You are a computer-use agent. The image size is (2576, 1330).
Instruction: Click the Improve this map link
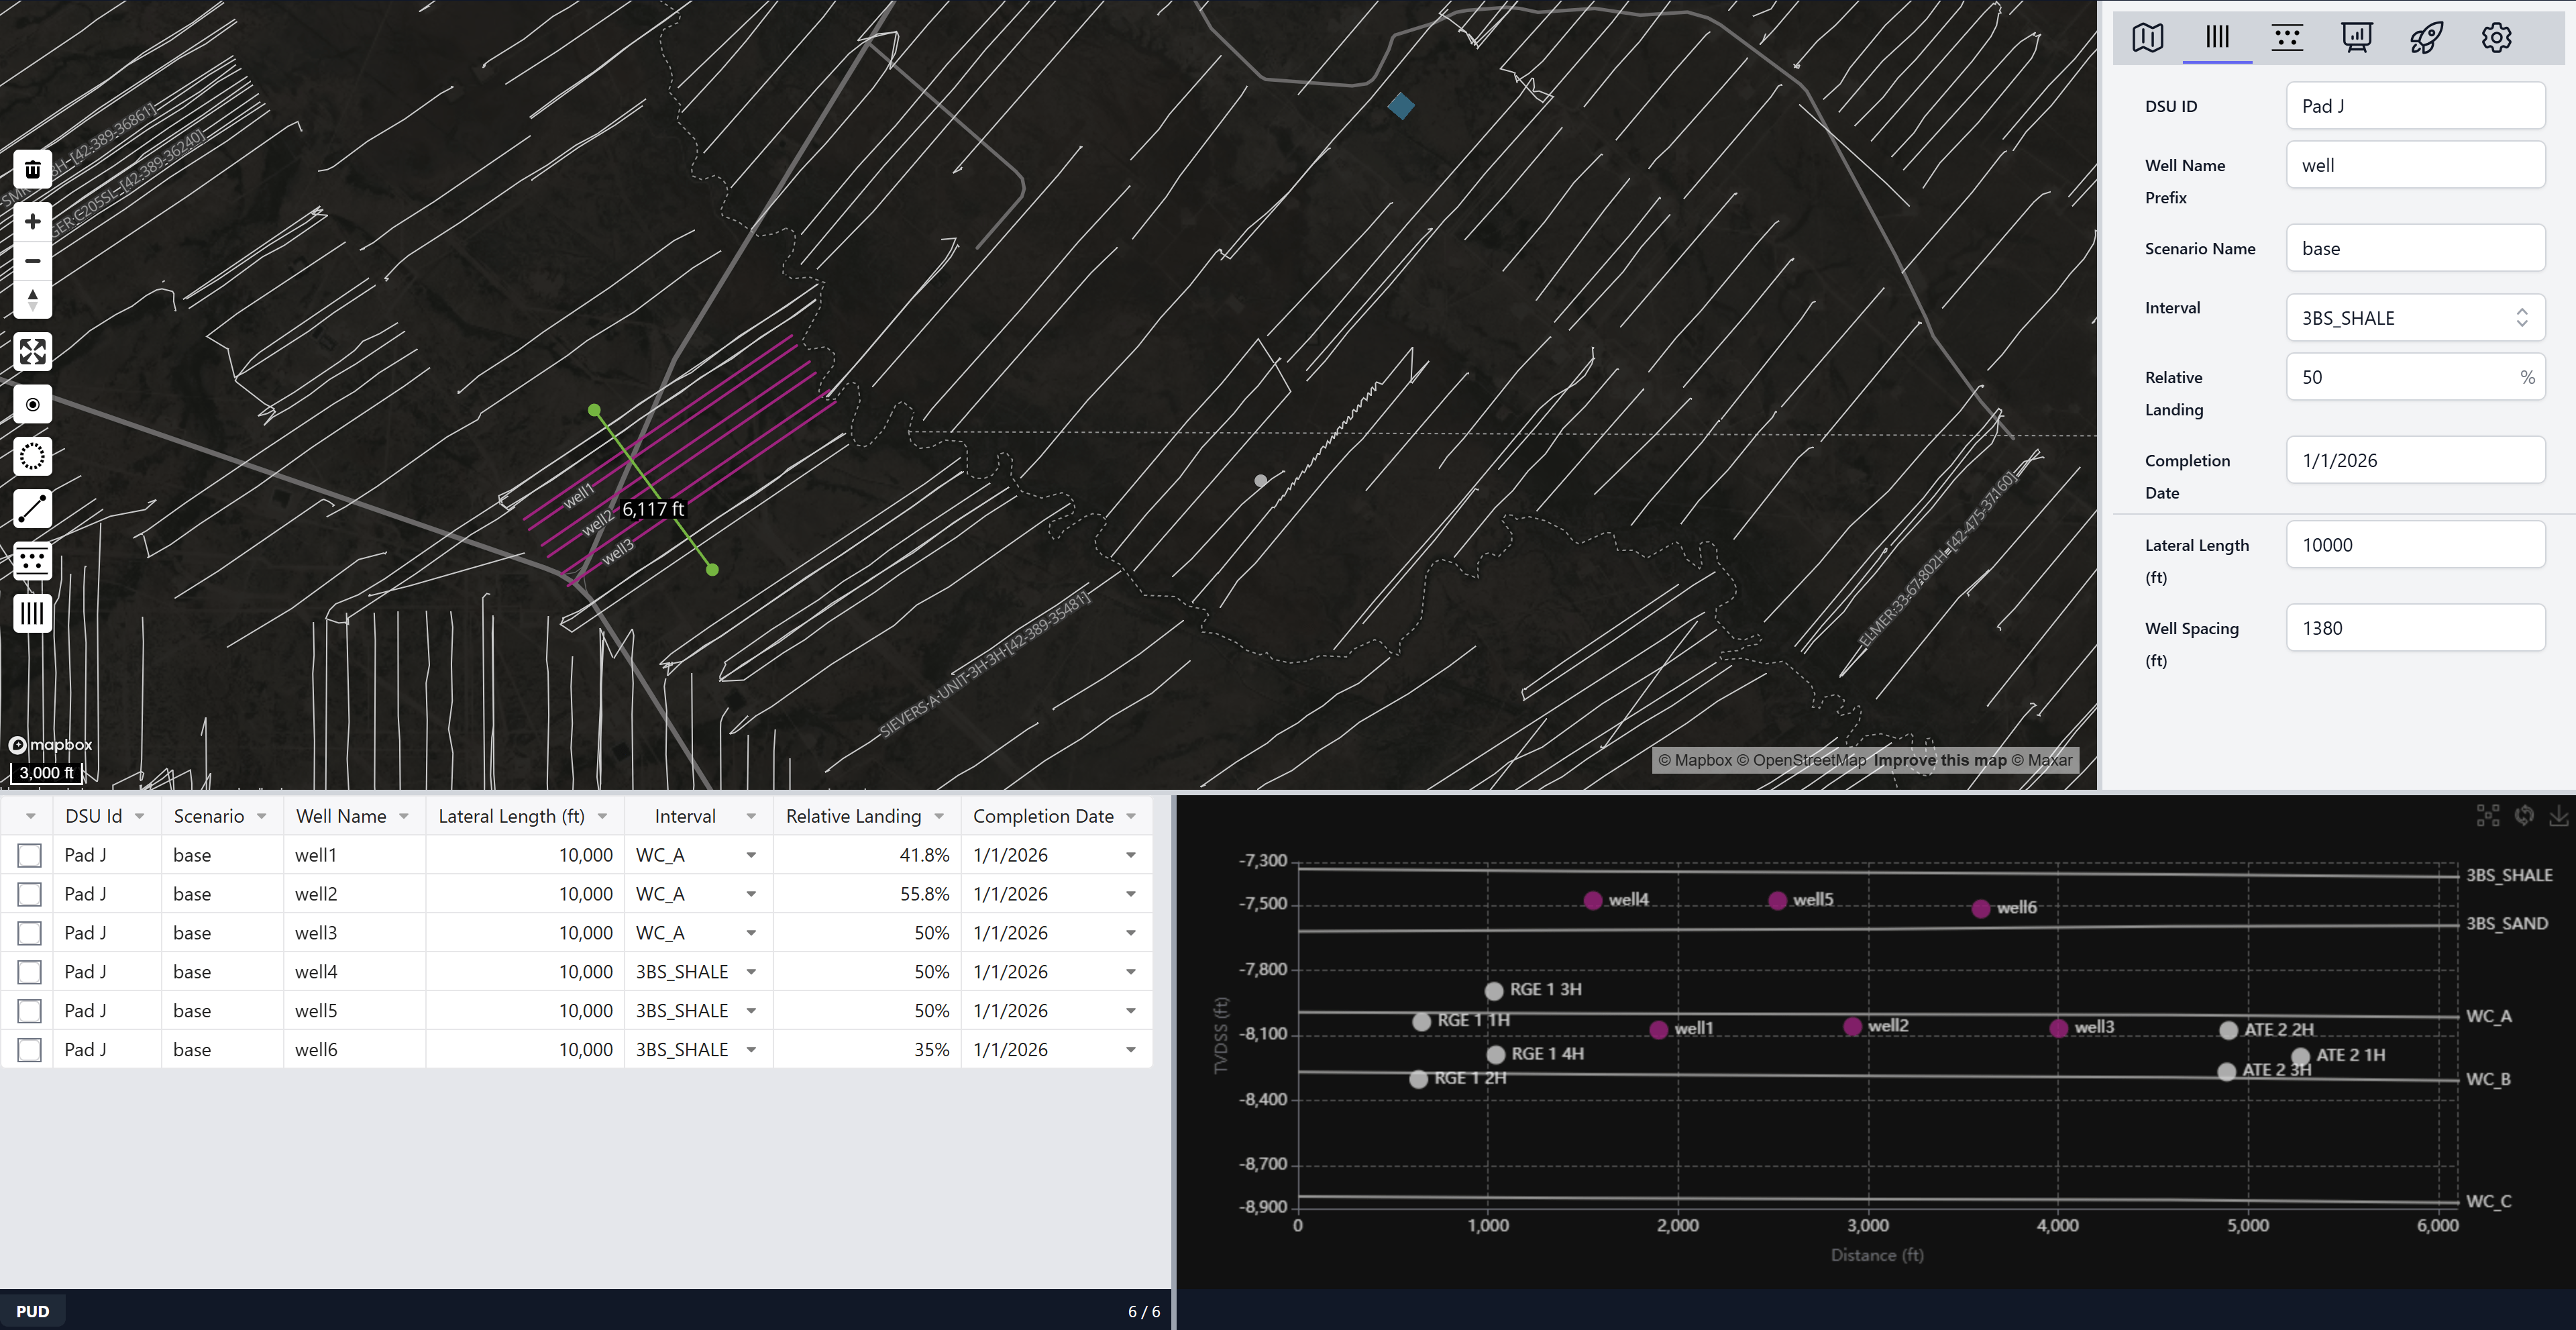(x=1939, y=760)
